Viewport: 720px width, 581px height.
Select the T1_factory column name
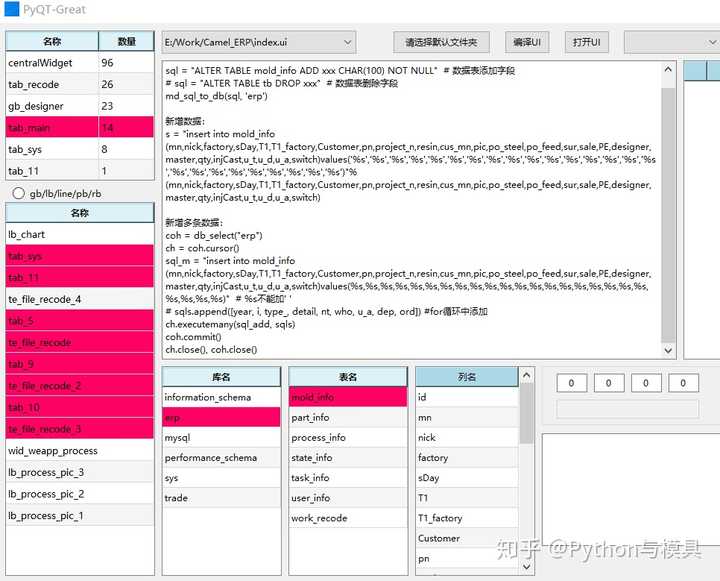point(467,518)
